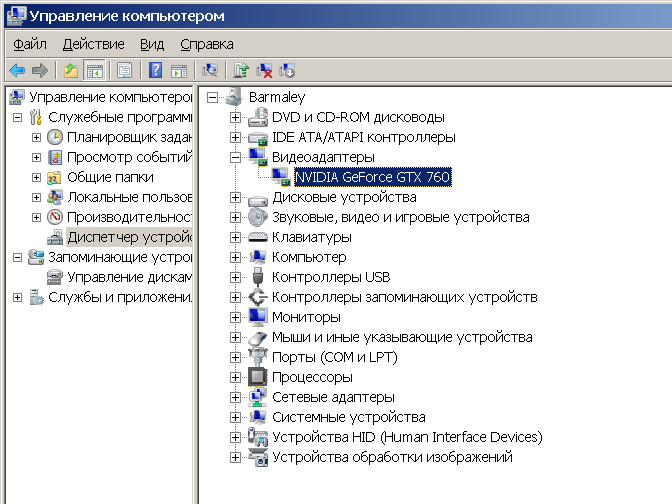Collapse the Видеоадаптеры node
Viewport: 672px width, 504px height.
click(235, 157)
